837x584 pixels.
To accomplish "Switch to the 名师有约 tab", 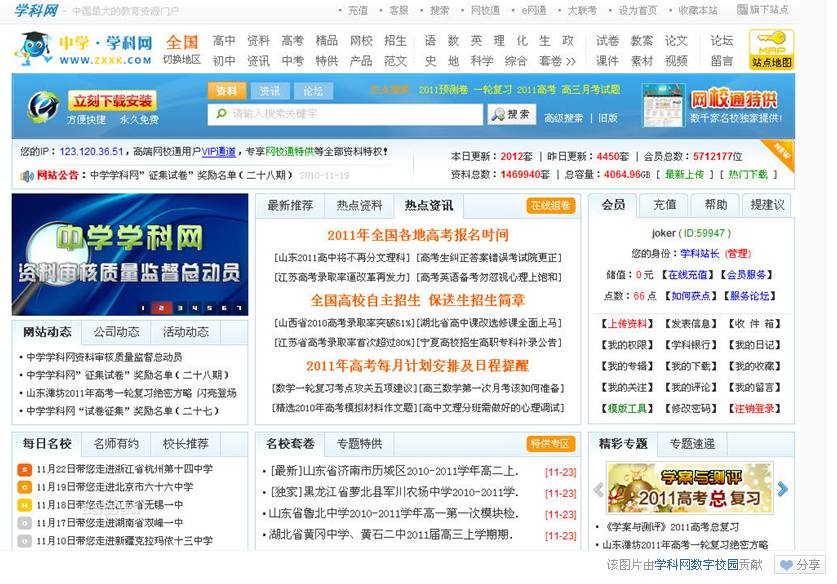I will (116, 444).
